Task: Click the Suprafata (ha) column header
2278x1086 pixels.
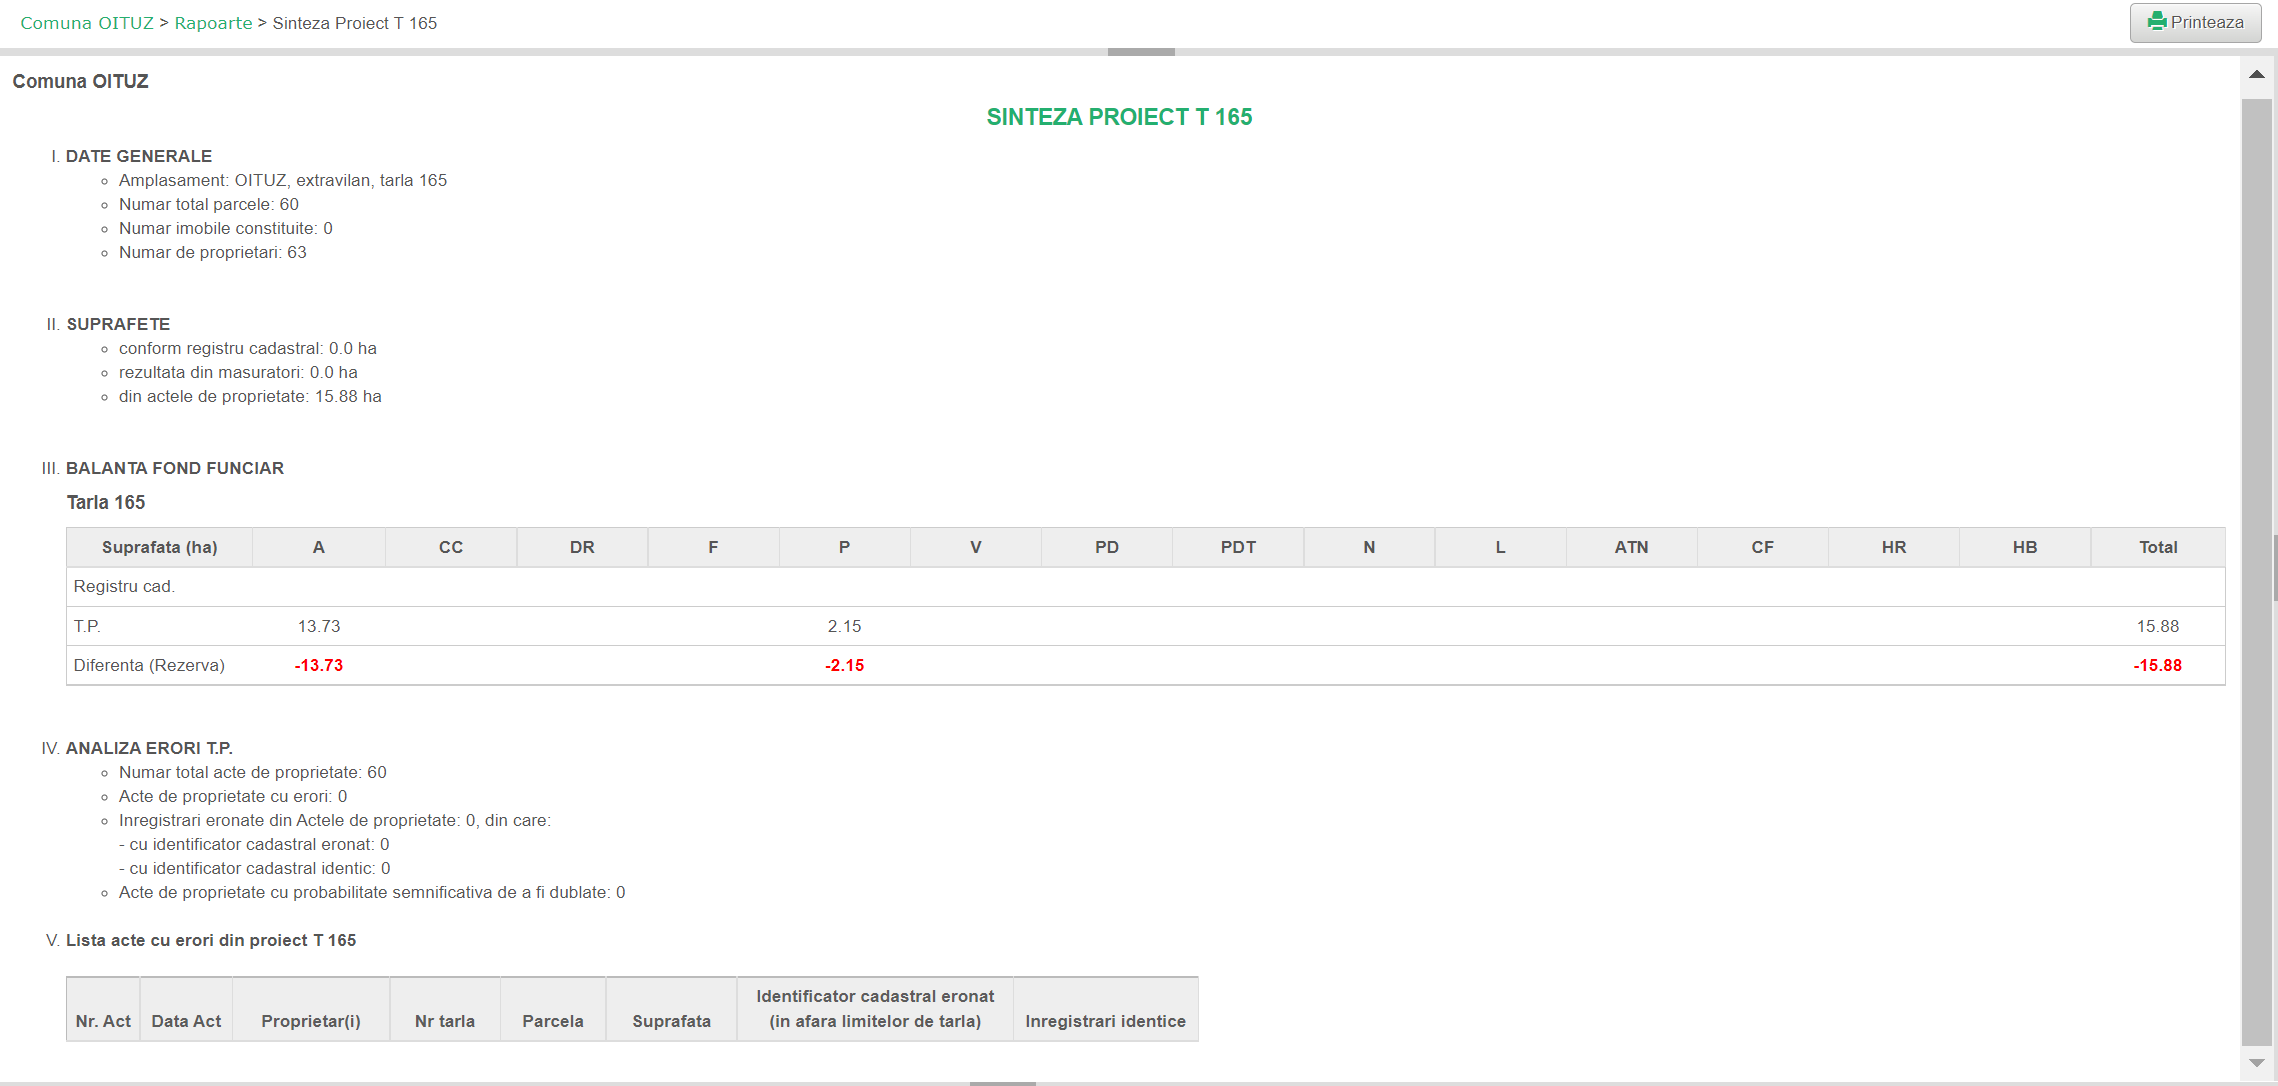Action: click(159, 547)
